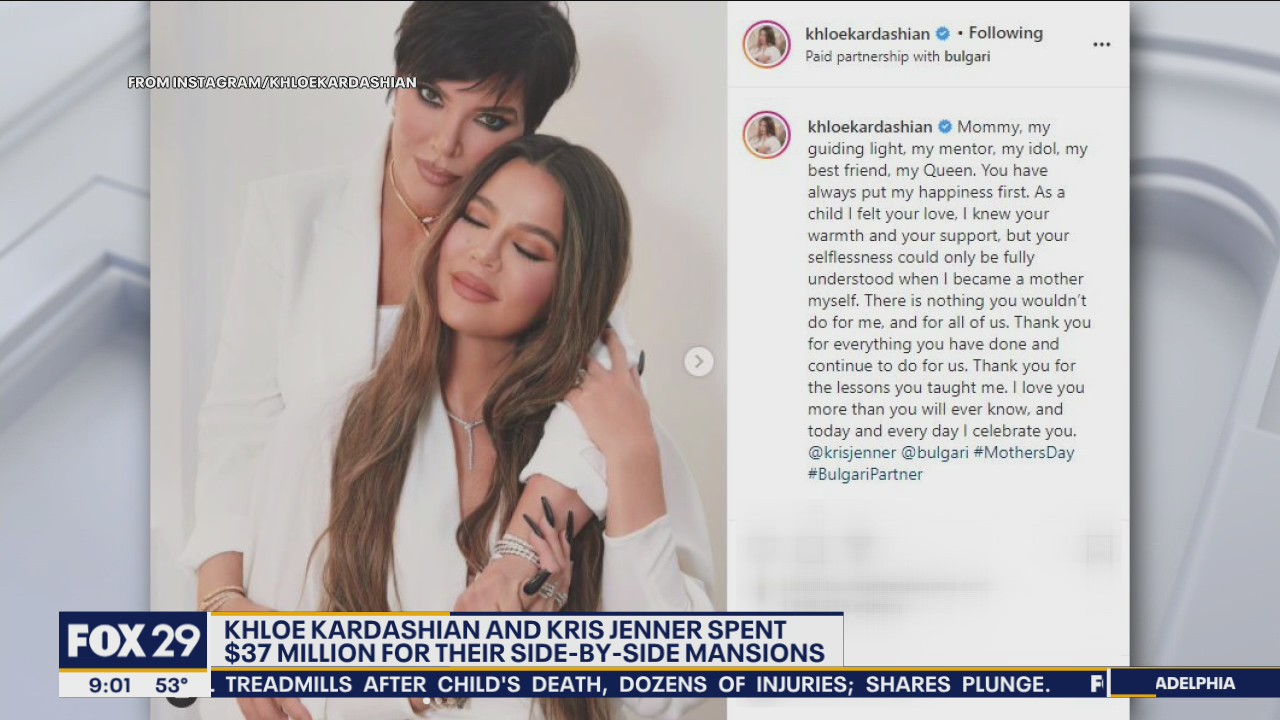Click the avatar beside the caption text
The height and width of the screenshot is (720, 1280).
point(767,135)
